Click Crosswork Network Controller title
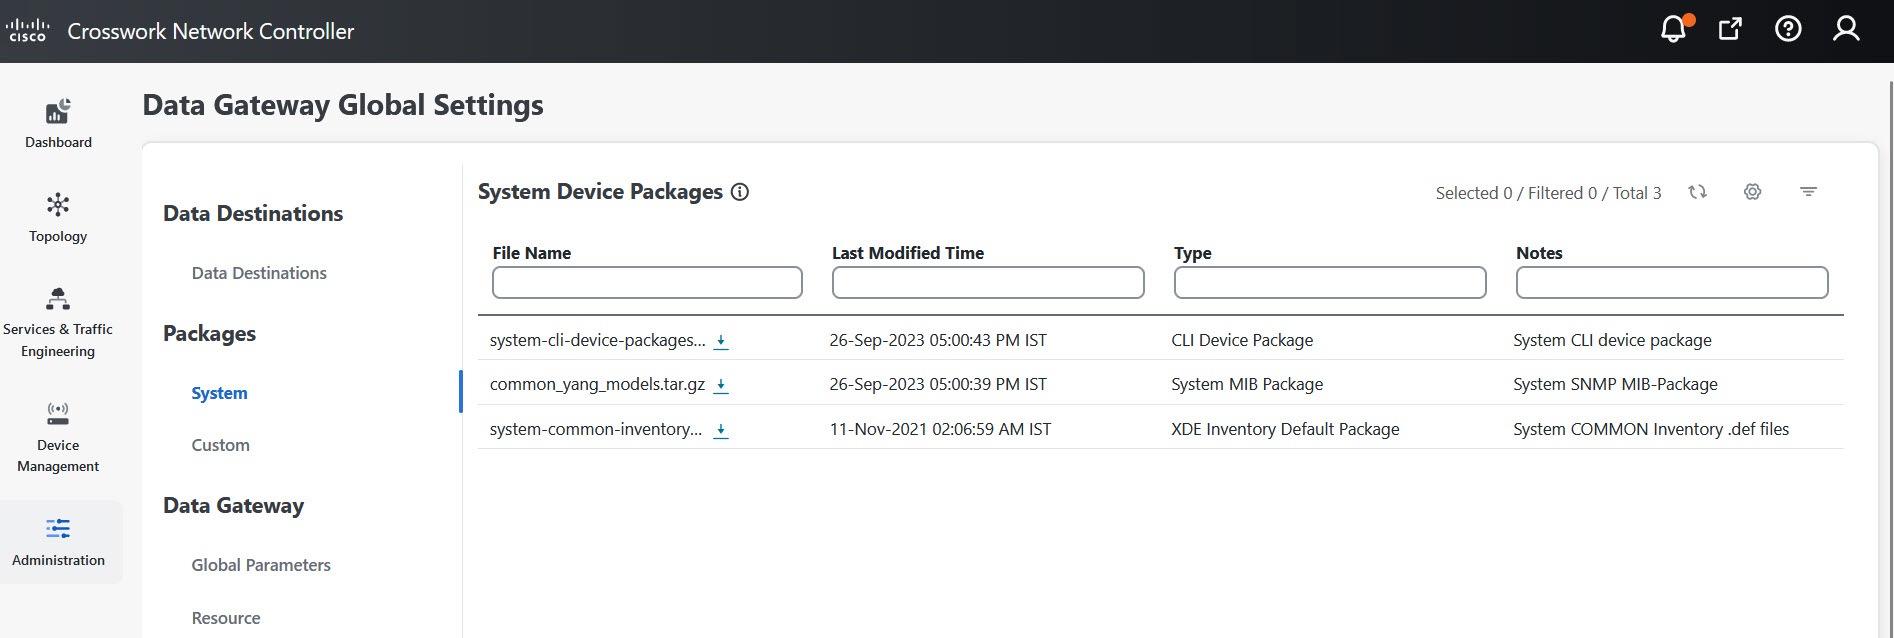 (x=210, y=31)
